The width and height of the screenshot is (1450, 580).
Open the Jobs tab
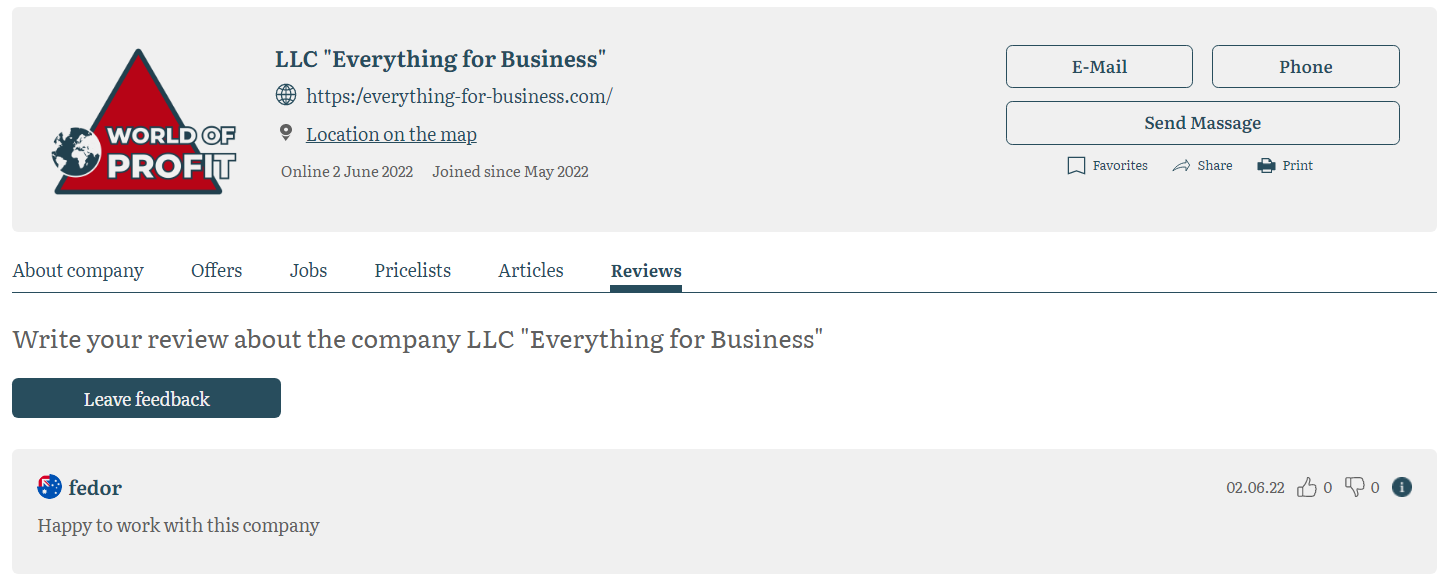pyautogui.click(x=308, y=270)
